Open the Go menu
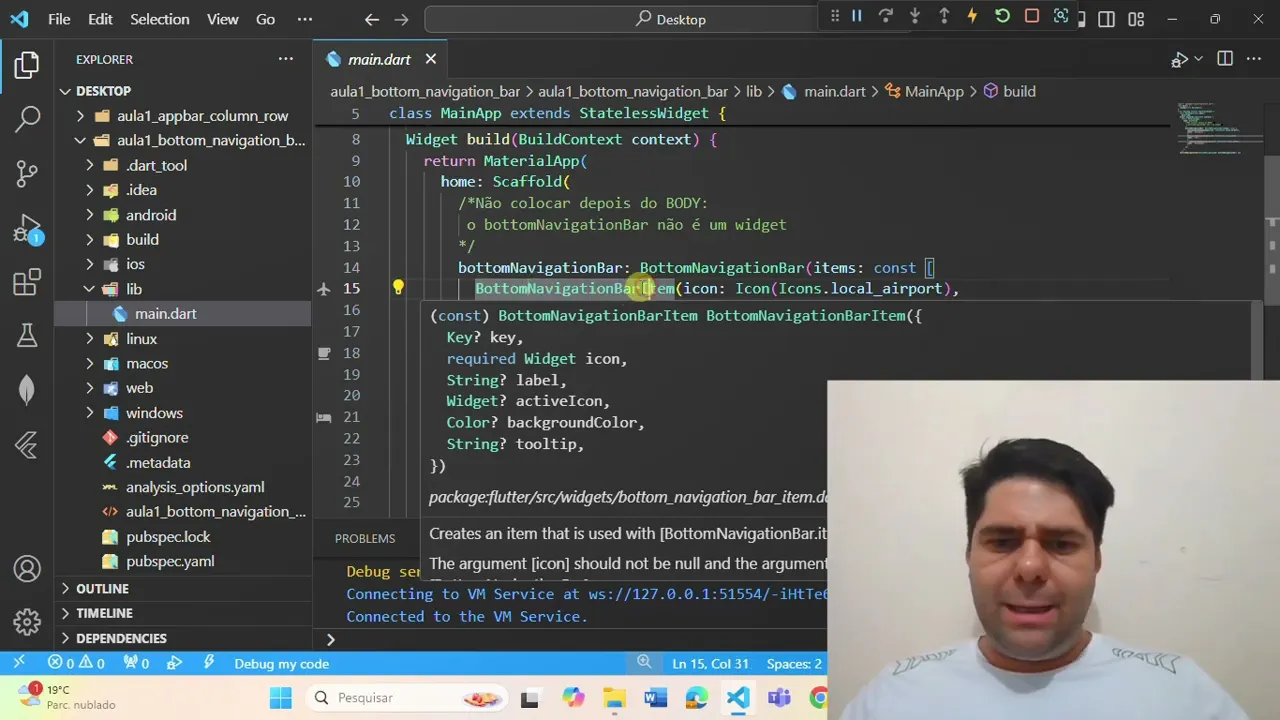The width and height of the screenshot is (1280, 720). (265, 19)
